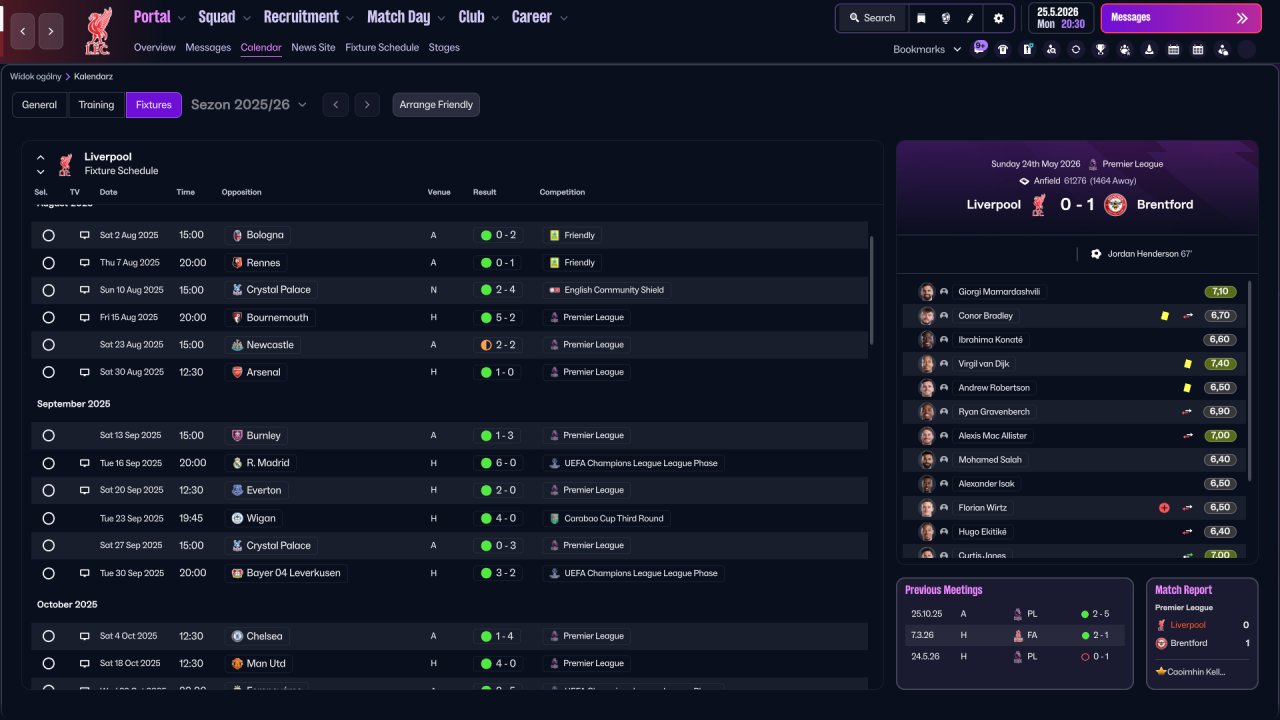Click the Mohamed Salah player name
Screen dimensions: 1280x720
(991, 460)
